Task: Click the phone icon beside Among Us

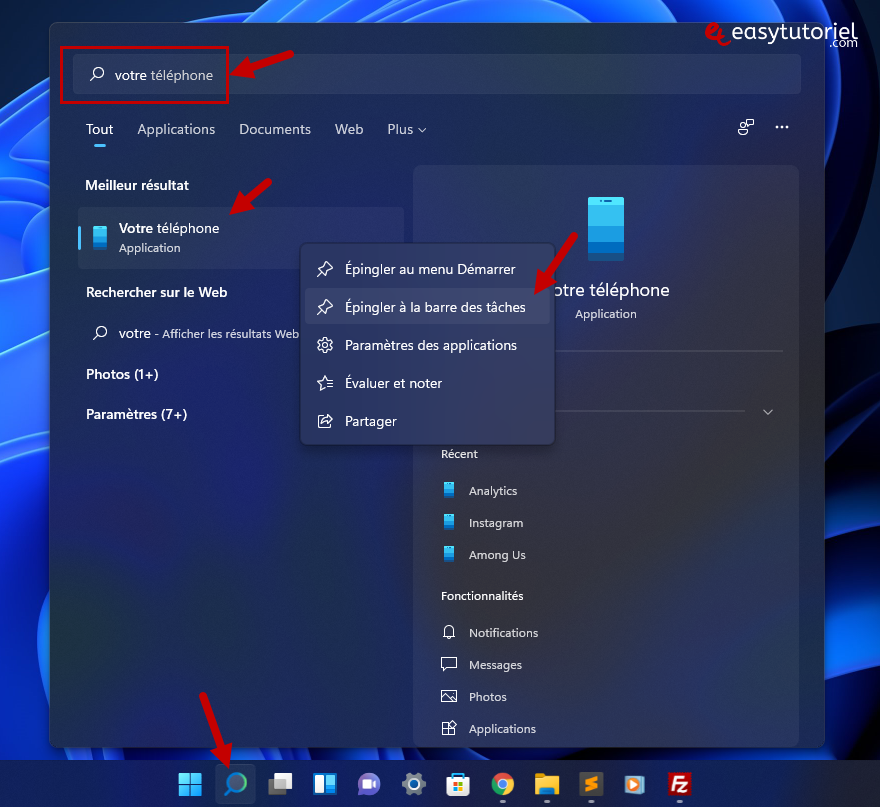Action: [x=449, y=554]
